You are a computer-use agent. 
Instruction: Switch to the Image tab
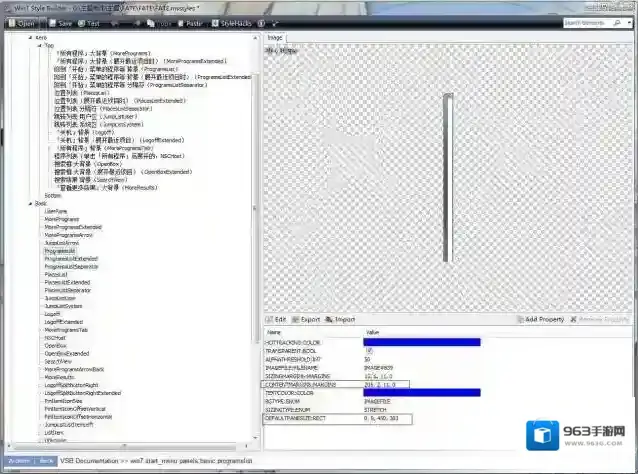pos(276,37)
